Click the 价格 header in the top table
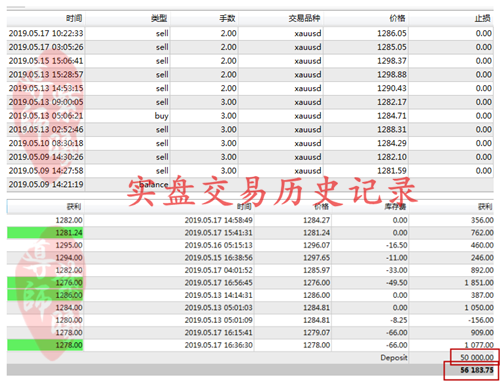The height and width of the screenshot is (382, 500). (398, 18)
